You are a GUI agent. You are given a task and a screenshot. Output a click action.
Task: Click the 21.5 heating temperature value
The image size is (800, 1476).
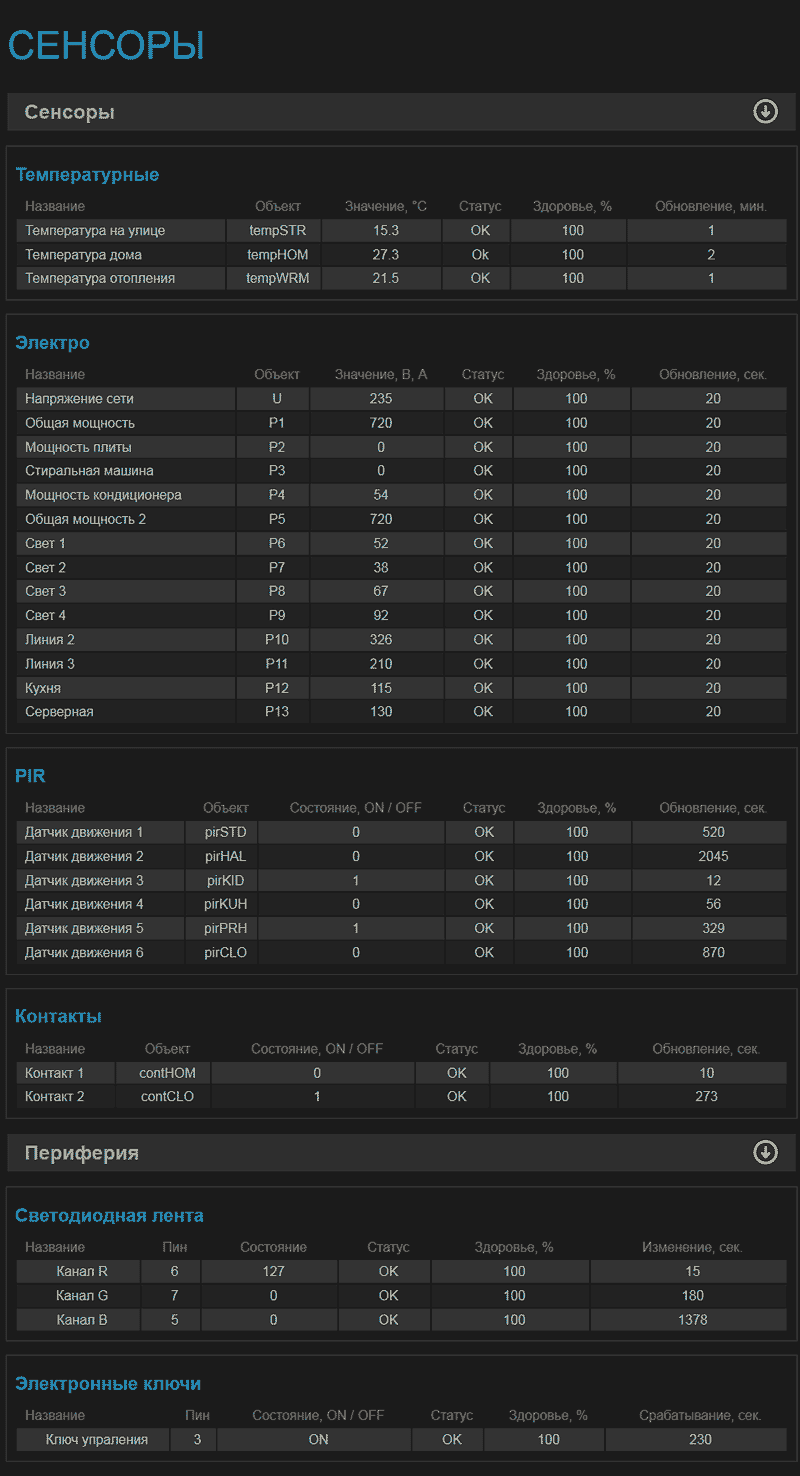386,279
